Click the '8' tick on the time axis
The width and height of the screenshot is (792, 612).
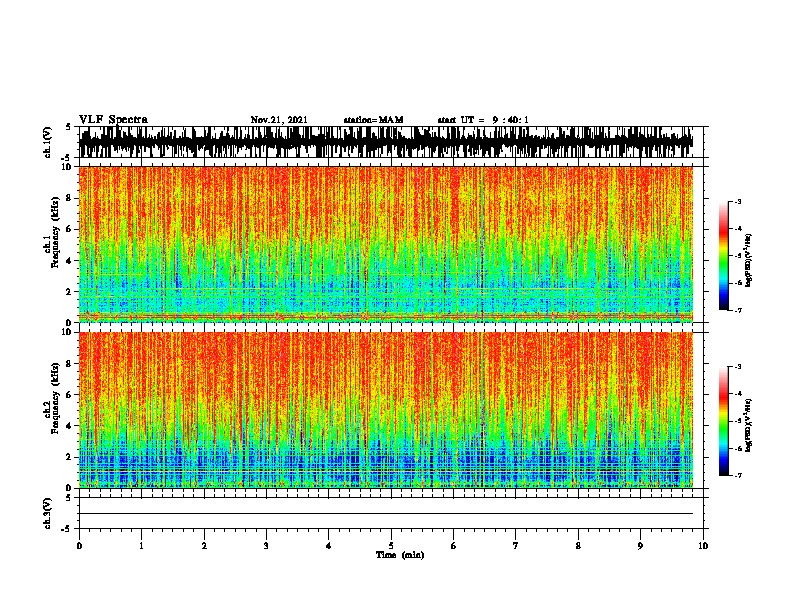click(578, 546)
